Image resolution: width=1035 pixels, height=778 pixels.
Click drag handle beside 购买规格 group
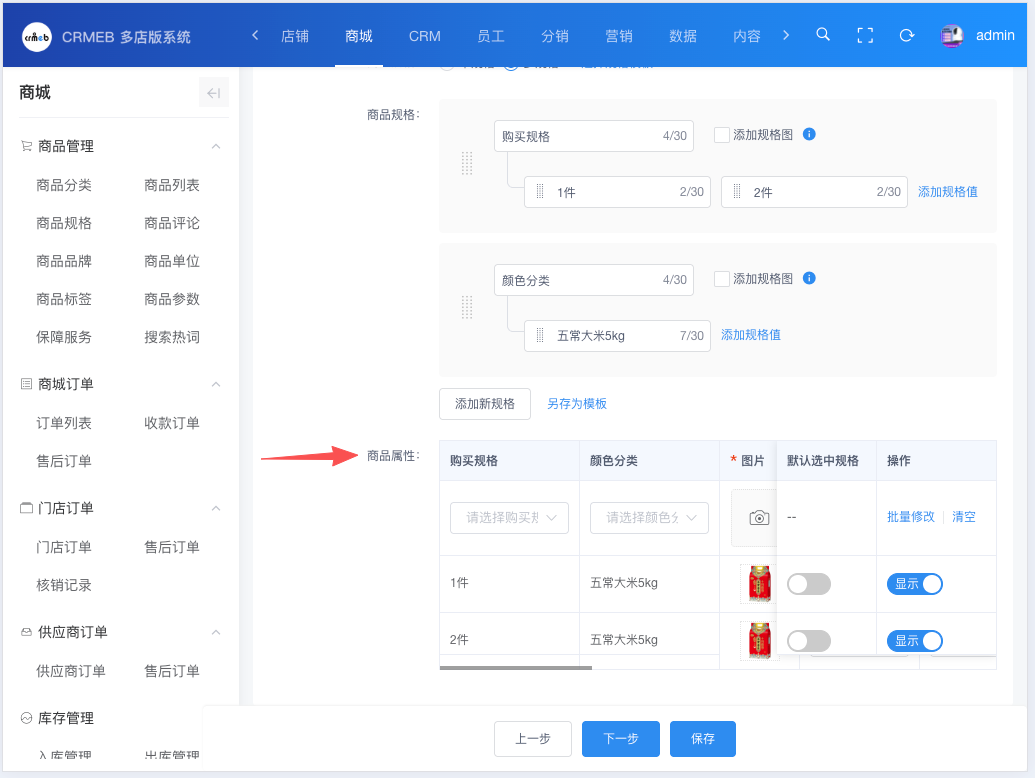pos(466,163)
